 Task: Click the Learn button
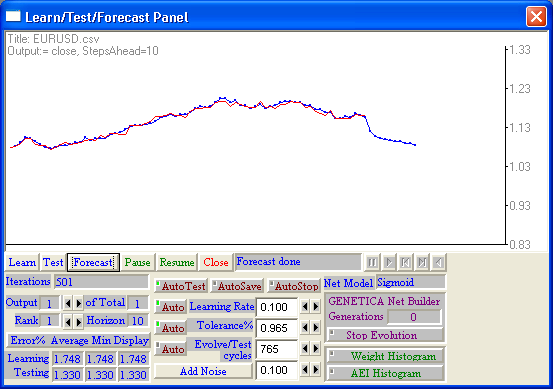[x=22, y=262]
